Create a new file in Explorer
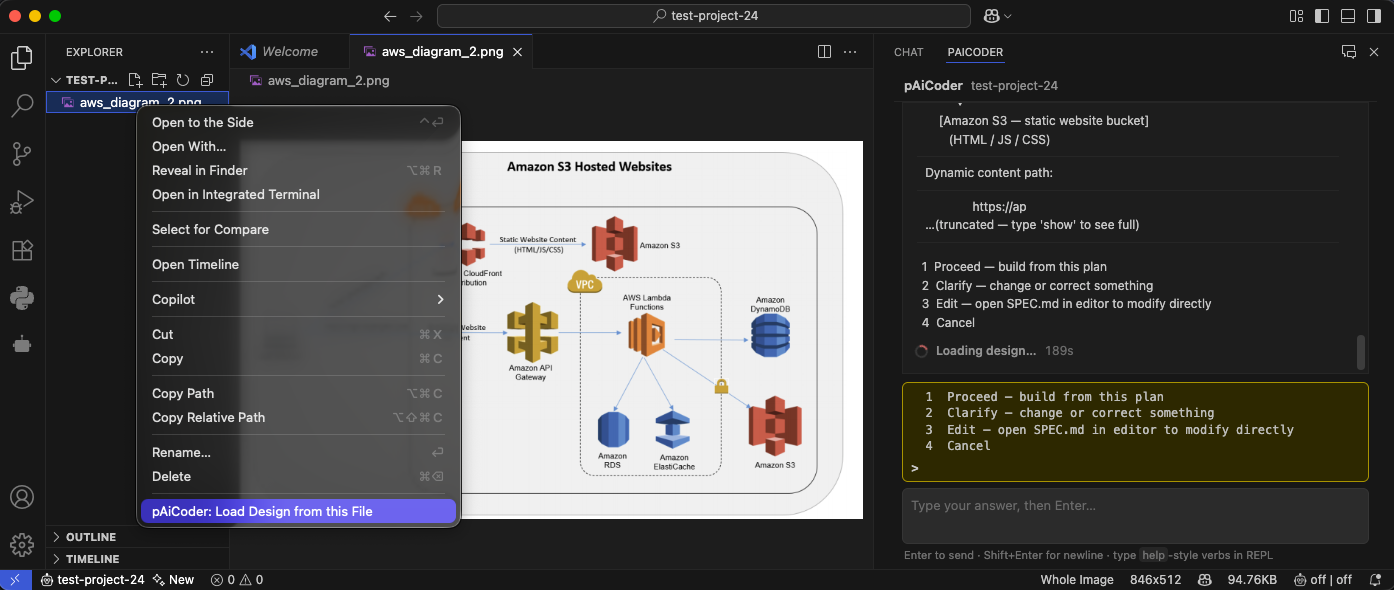The height and width of the screenshot is (590, 1394). point(135,80)
